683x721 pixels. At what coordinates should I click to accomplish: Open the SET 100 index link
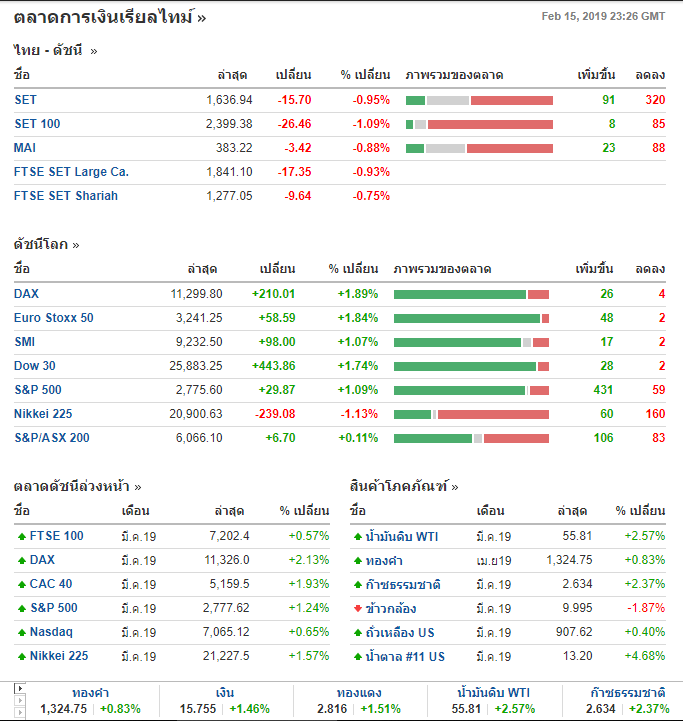click(37, 124)
